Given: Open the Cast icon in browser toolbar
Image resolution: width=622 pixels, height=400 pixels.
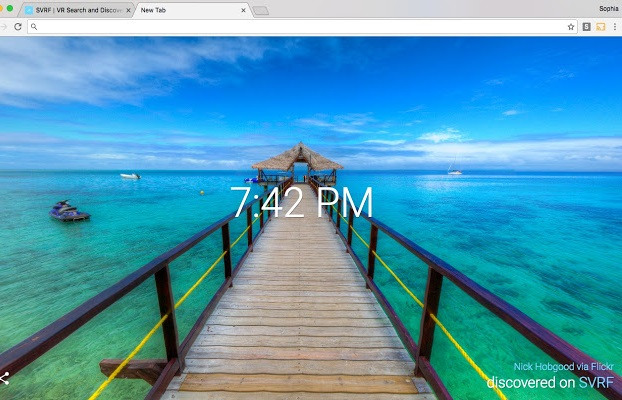Looking at the screenshot, I should click(601, 27).
